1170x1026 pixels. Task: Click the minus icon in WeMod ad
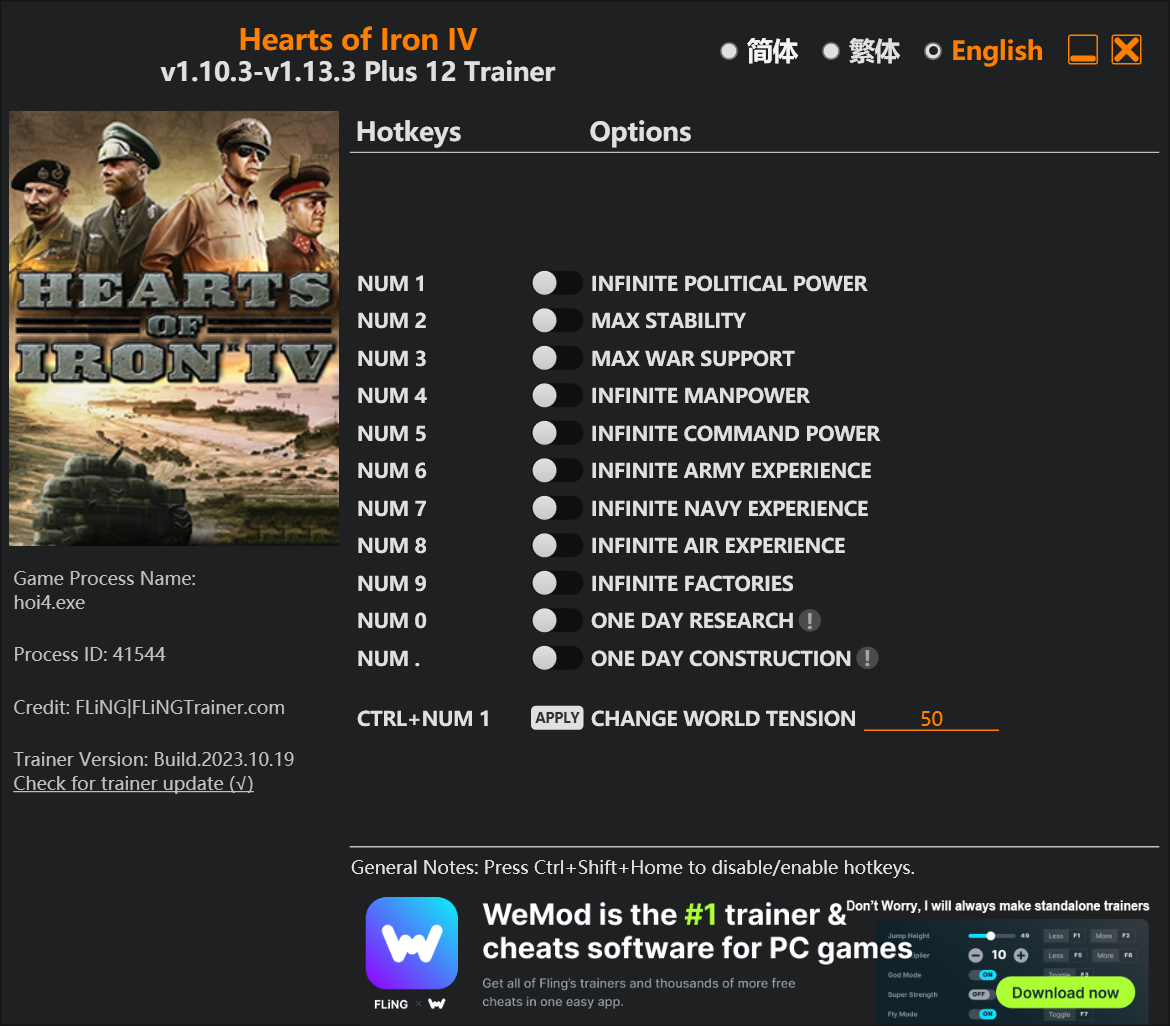tap(975, 955)
